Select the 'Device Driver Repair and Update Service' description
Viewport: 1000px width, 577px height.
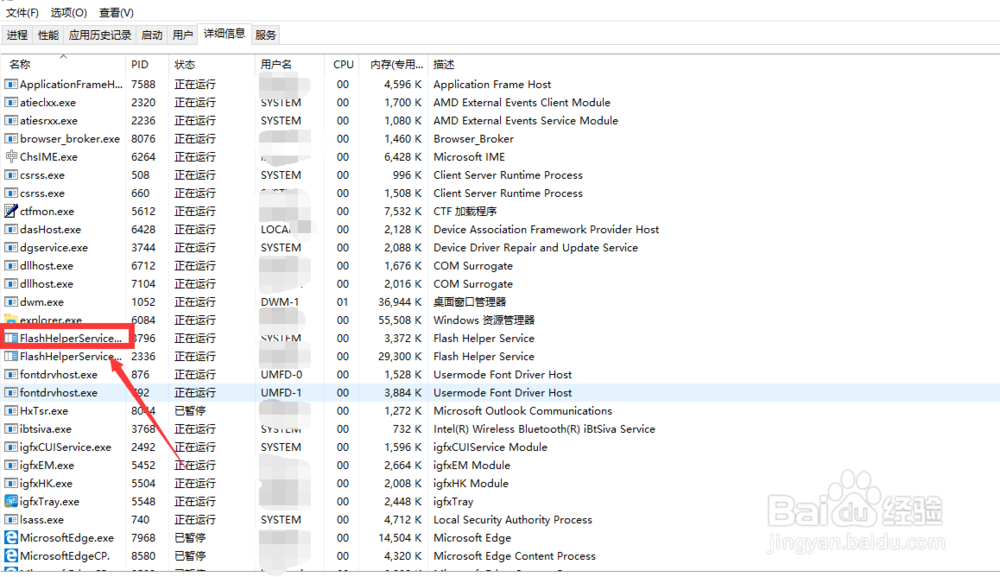coord(536,247)
